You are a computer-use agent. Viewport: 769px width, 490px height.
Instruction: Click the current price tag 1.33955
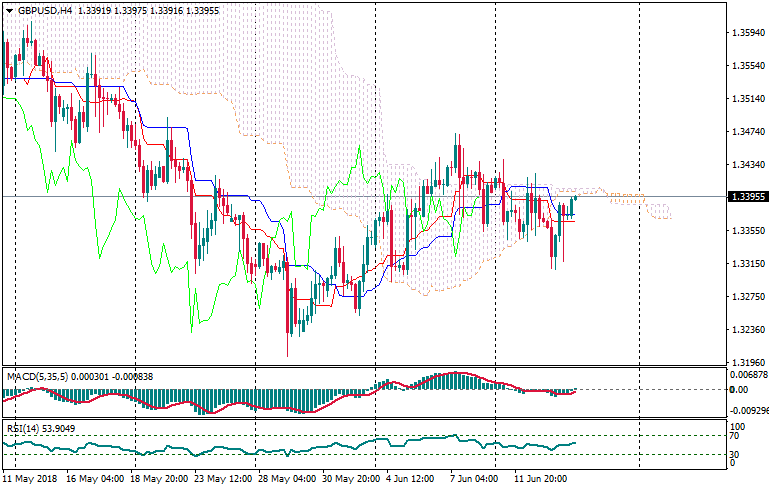click(748, 197)
